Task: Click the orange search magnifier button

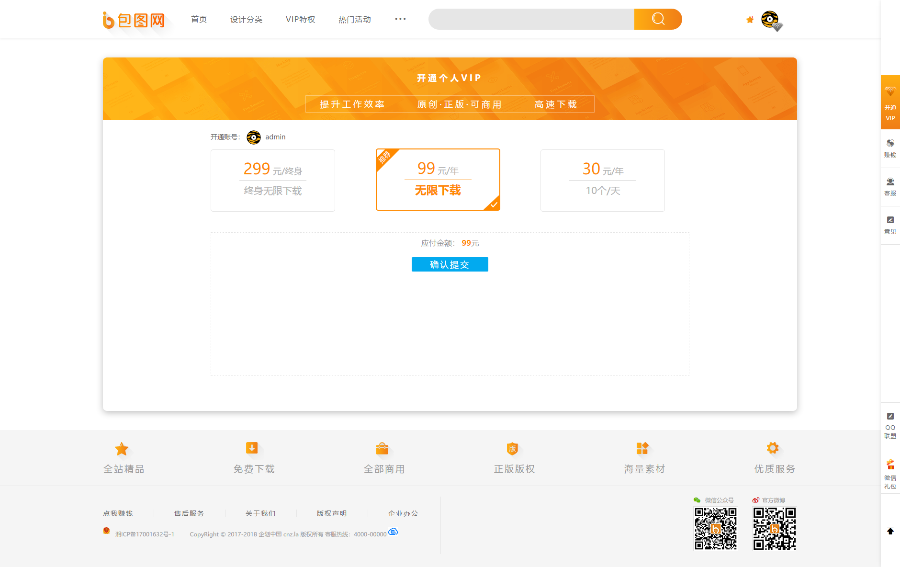Action: point(658,20)
